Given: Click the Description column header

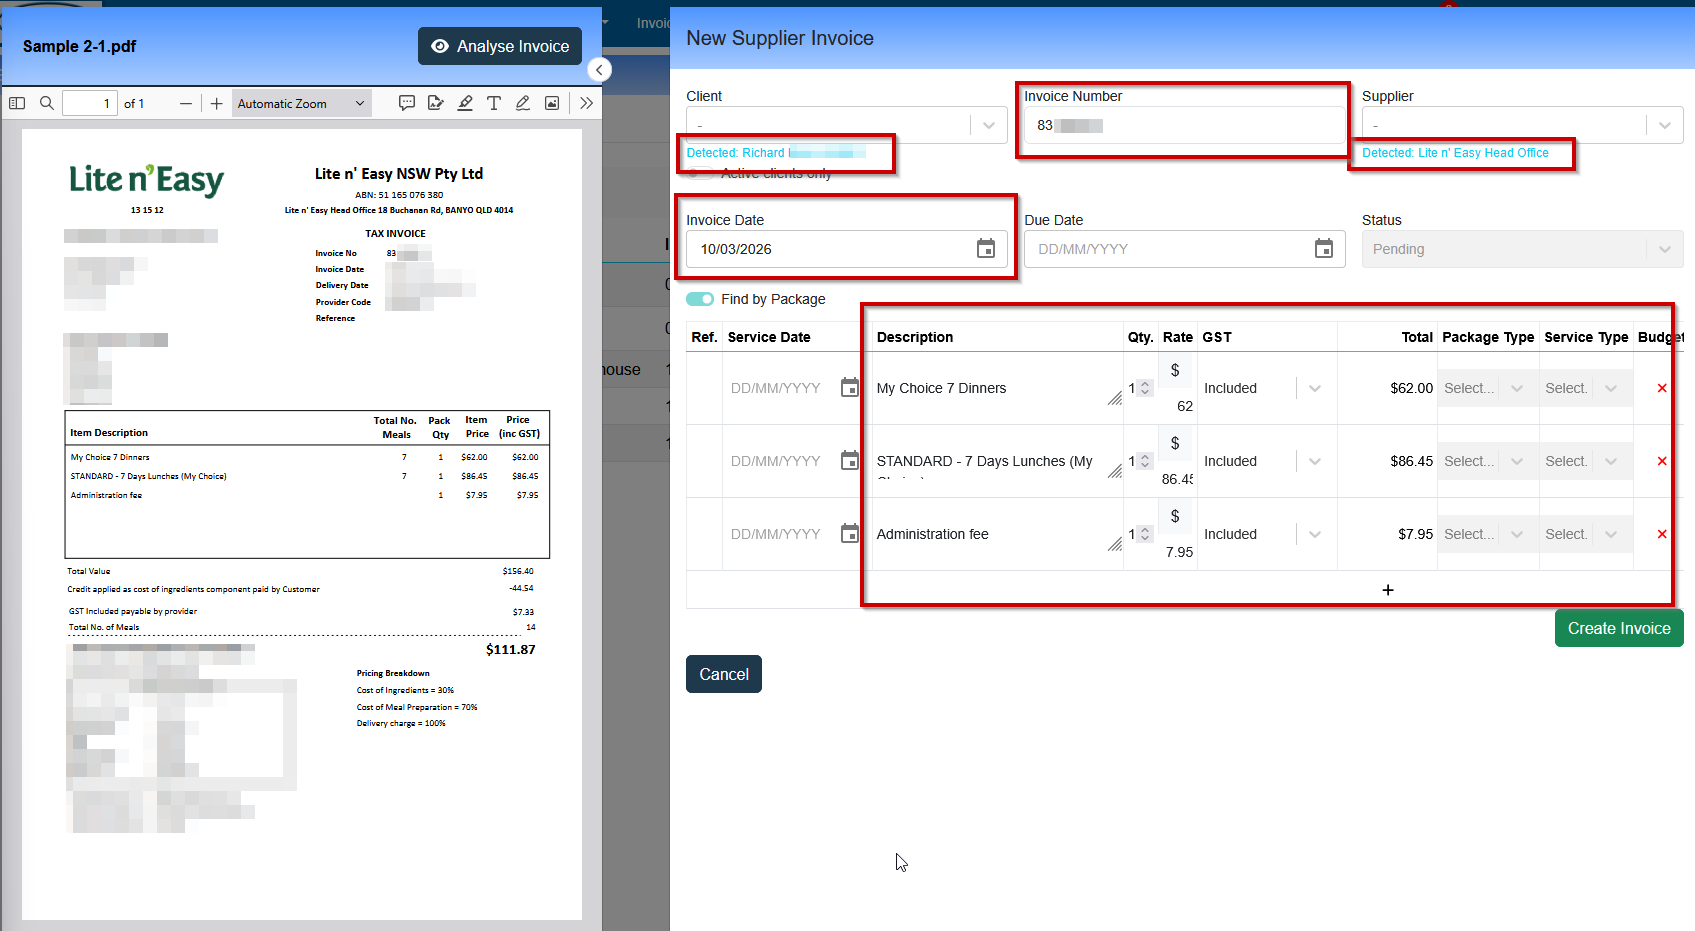Looking at the screenshot, I should (915, 337).
